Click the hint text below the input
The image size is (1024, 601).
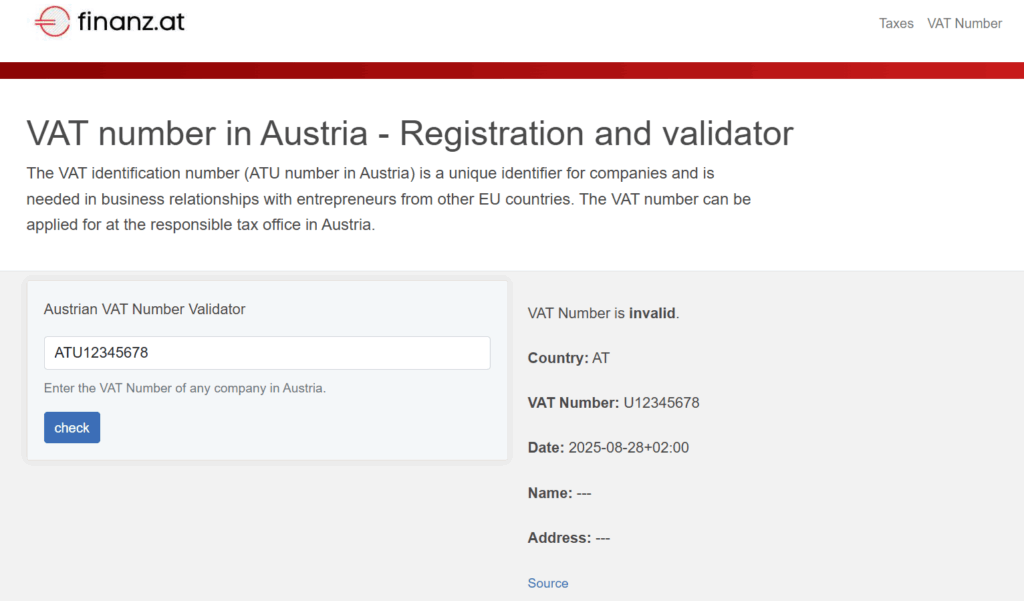185,388
